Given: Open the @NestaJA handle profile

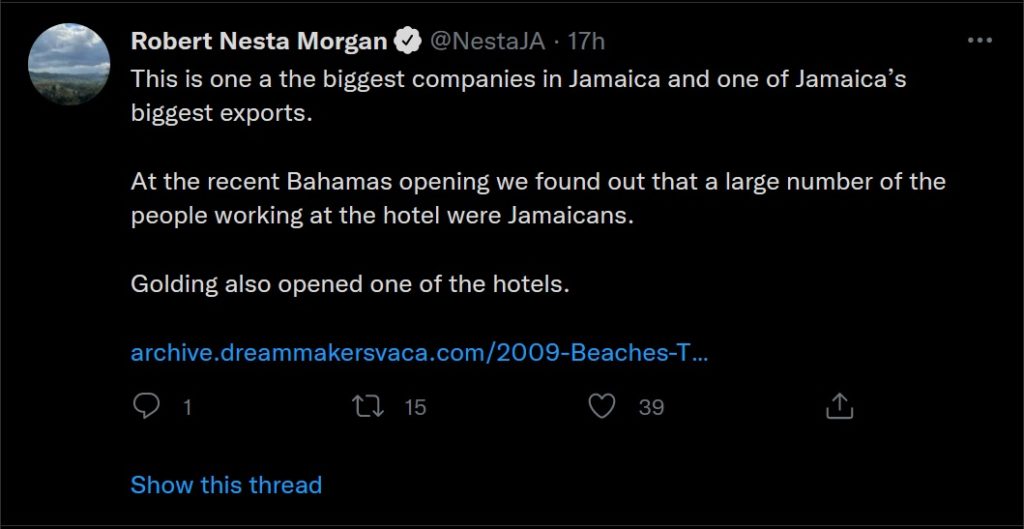Looking at the screenshot, I should [488, 42].
